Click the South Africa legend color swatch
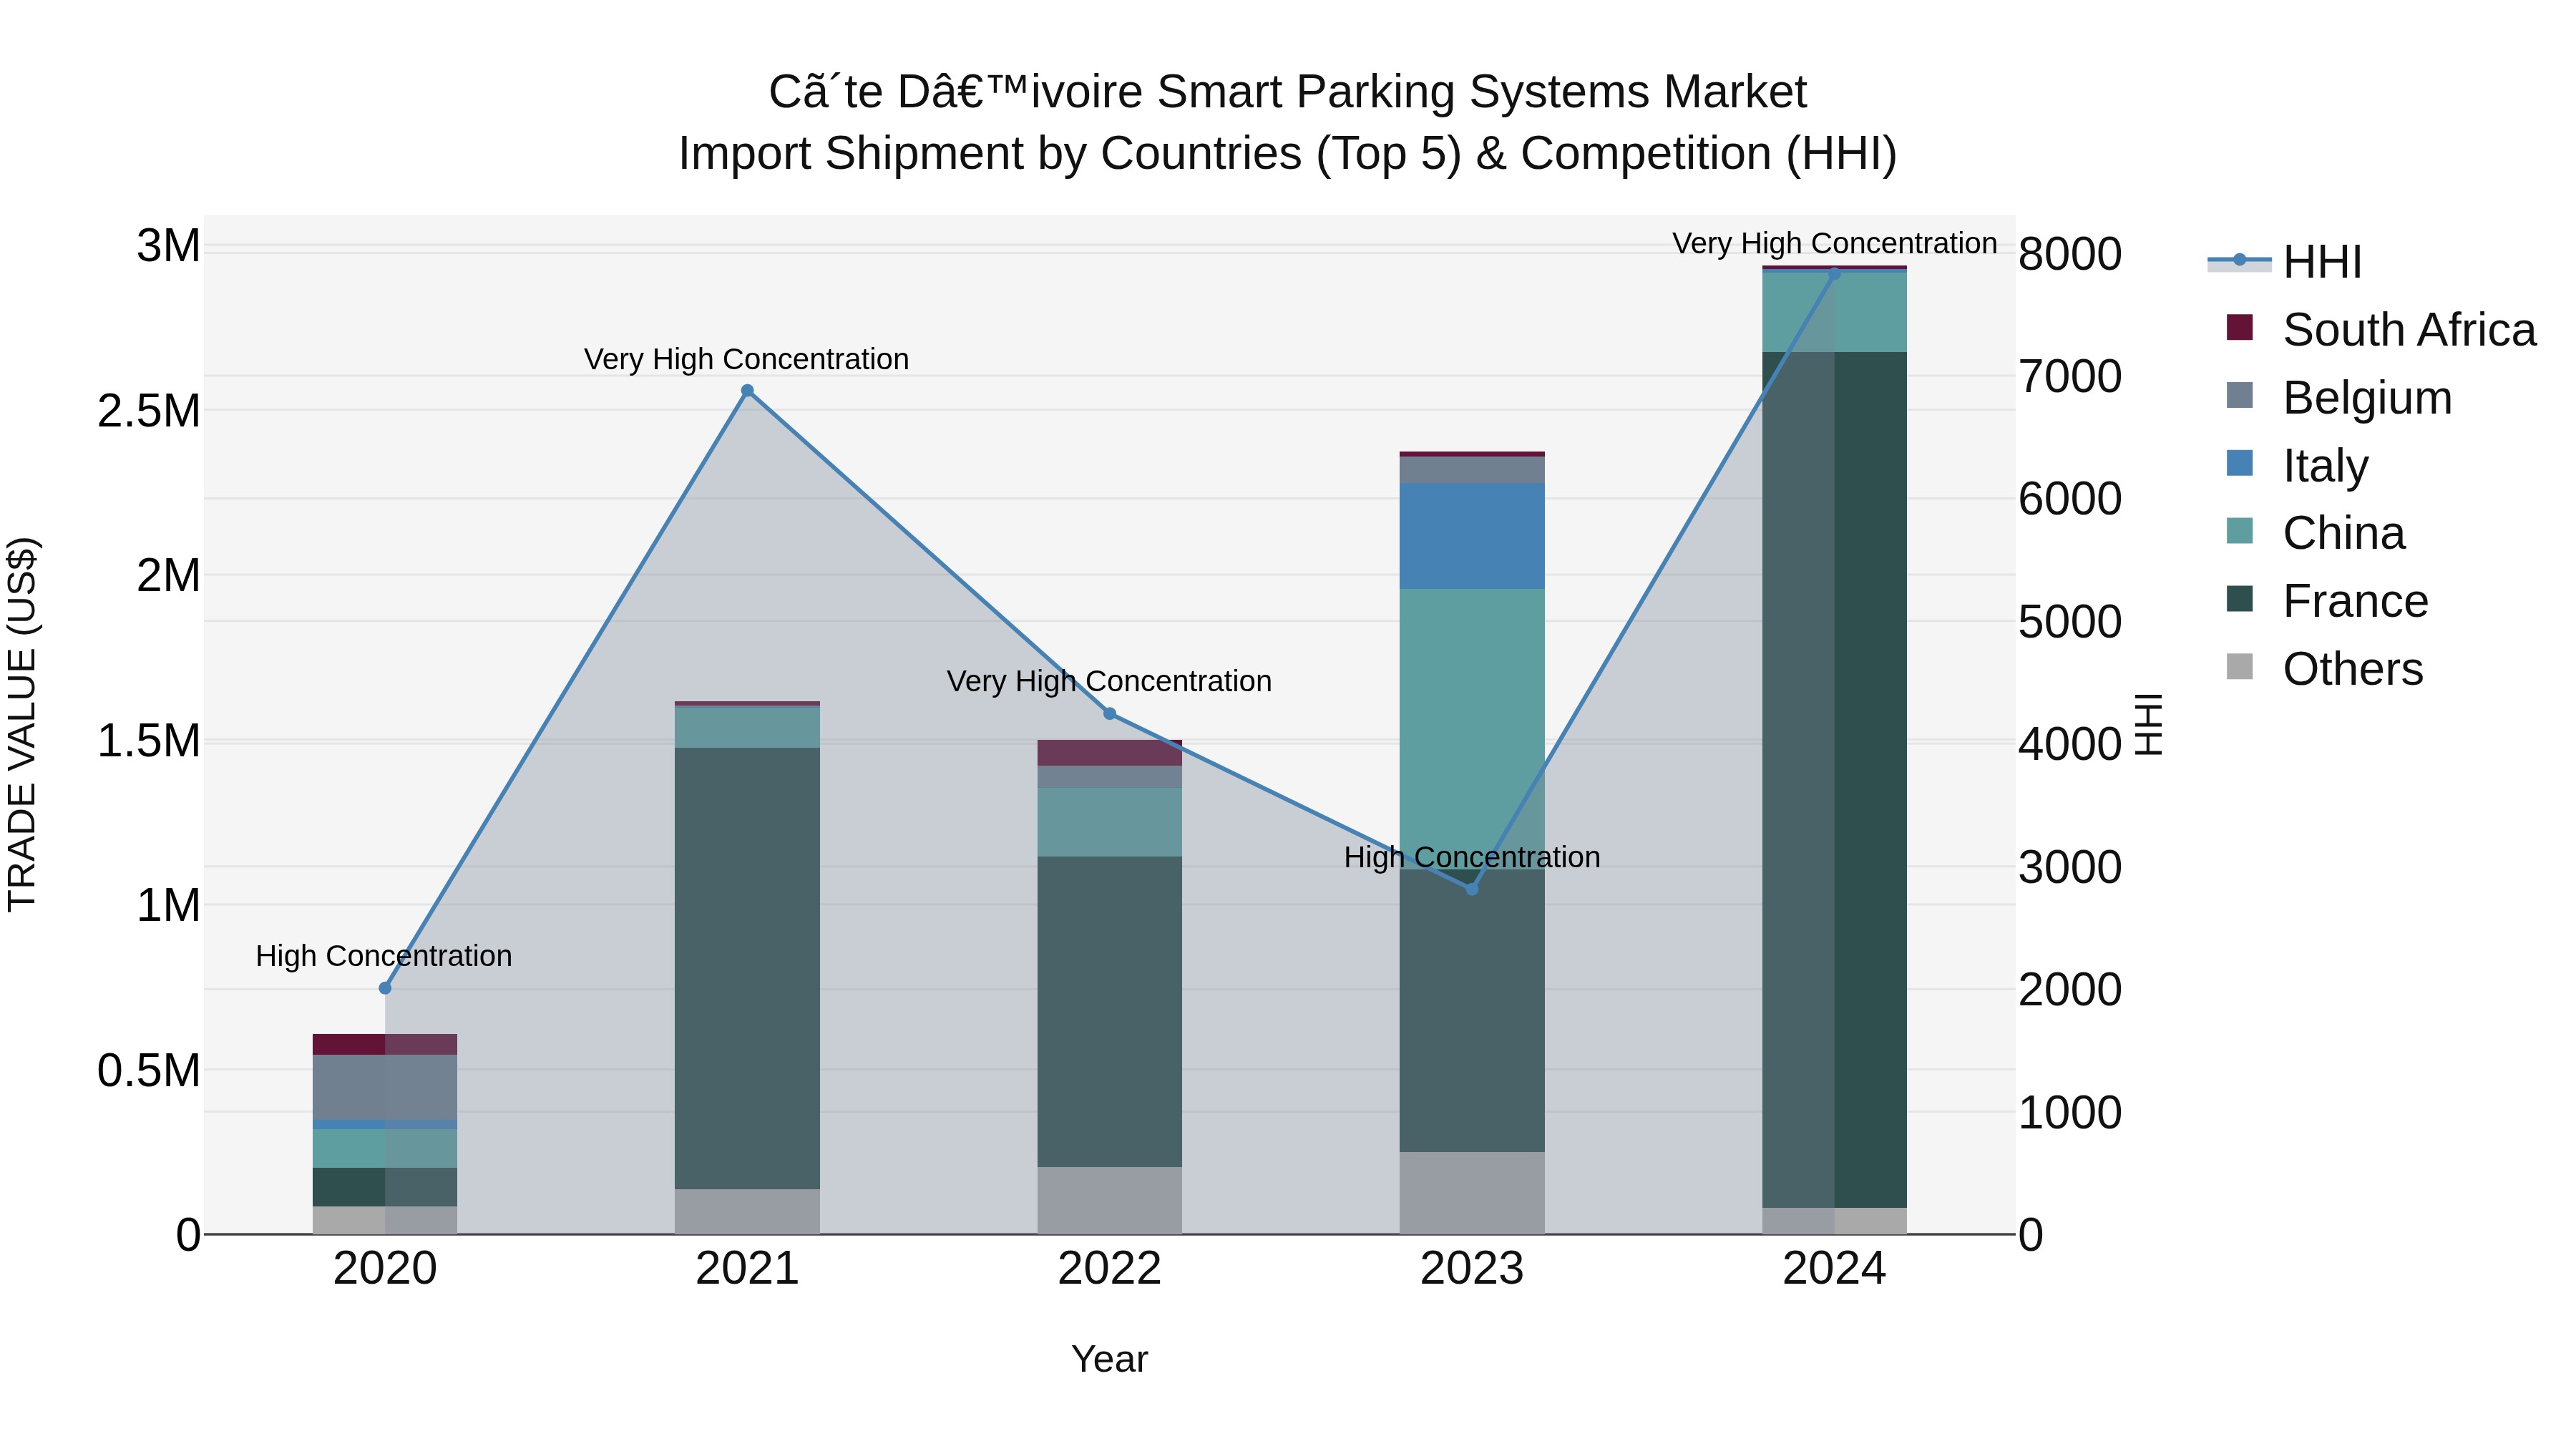This screenshot has width=2576, height=1449. pos(2240,327)
